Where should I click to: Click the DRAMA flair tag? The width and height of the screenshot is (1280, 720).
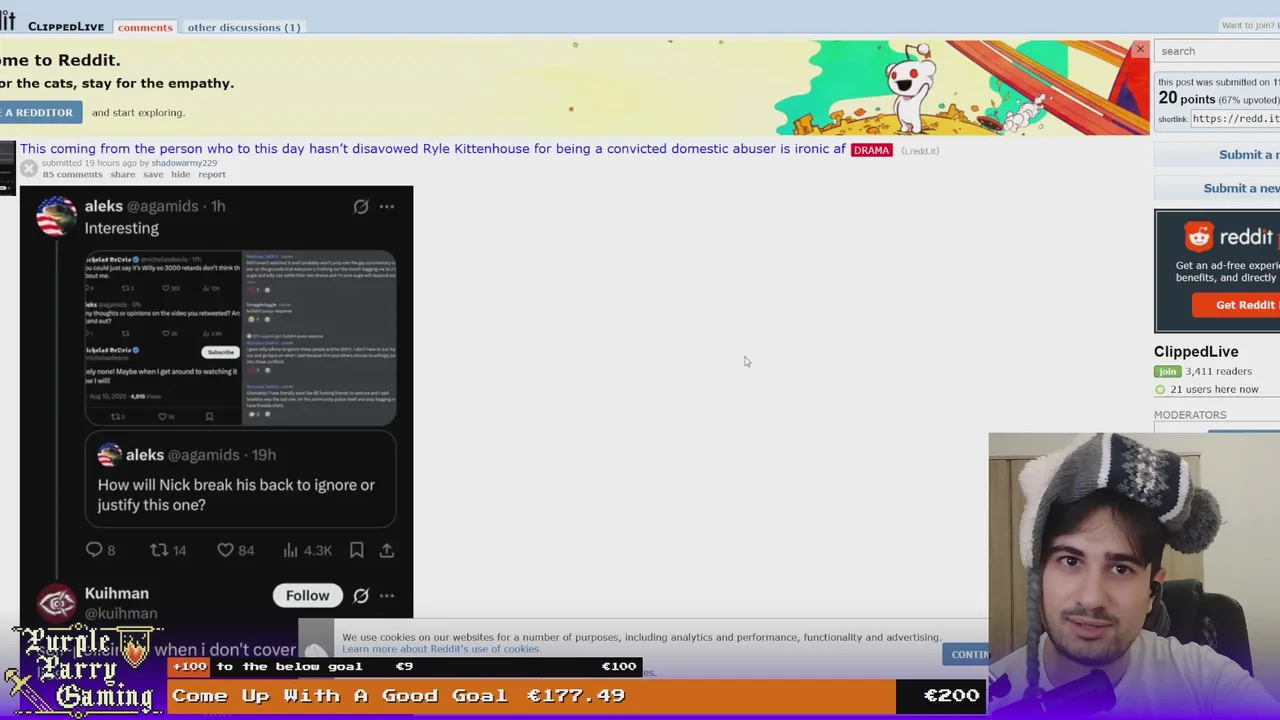[x=871, y=150]
